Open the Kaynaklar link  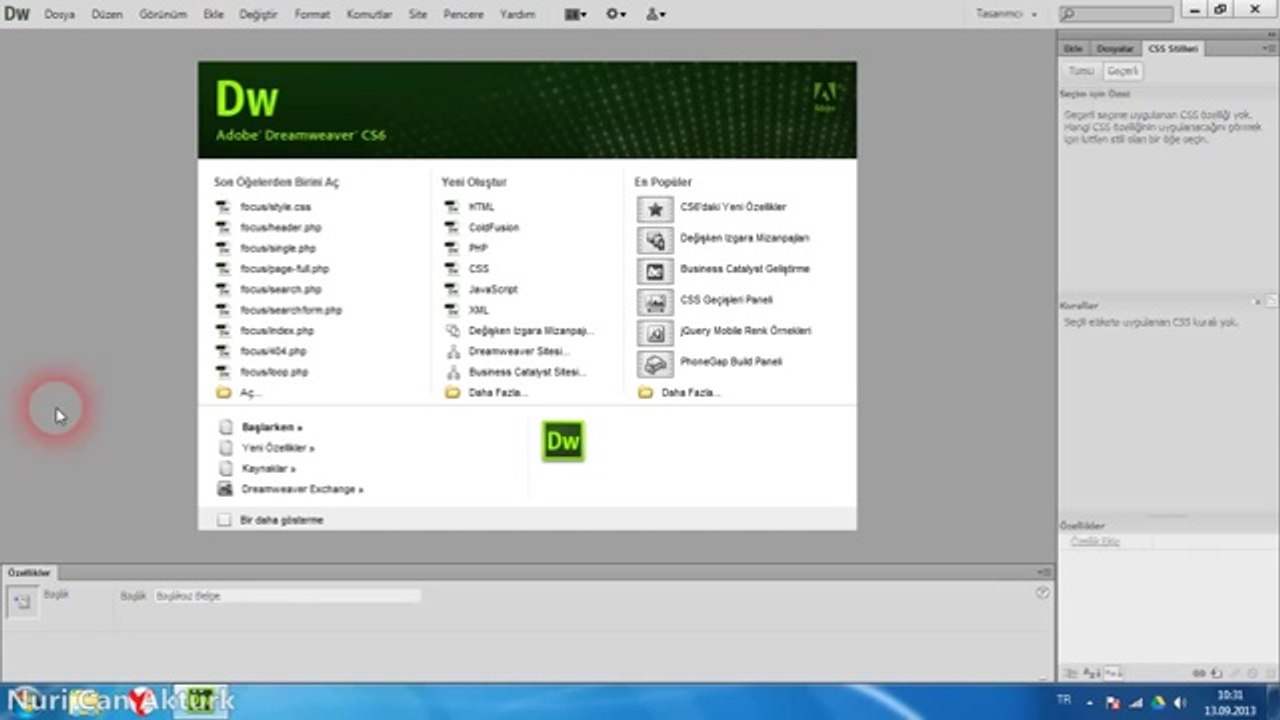[x=269, y=468]
